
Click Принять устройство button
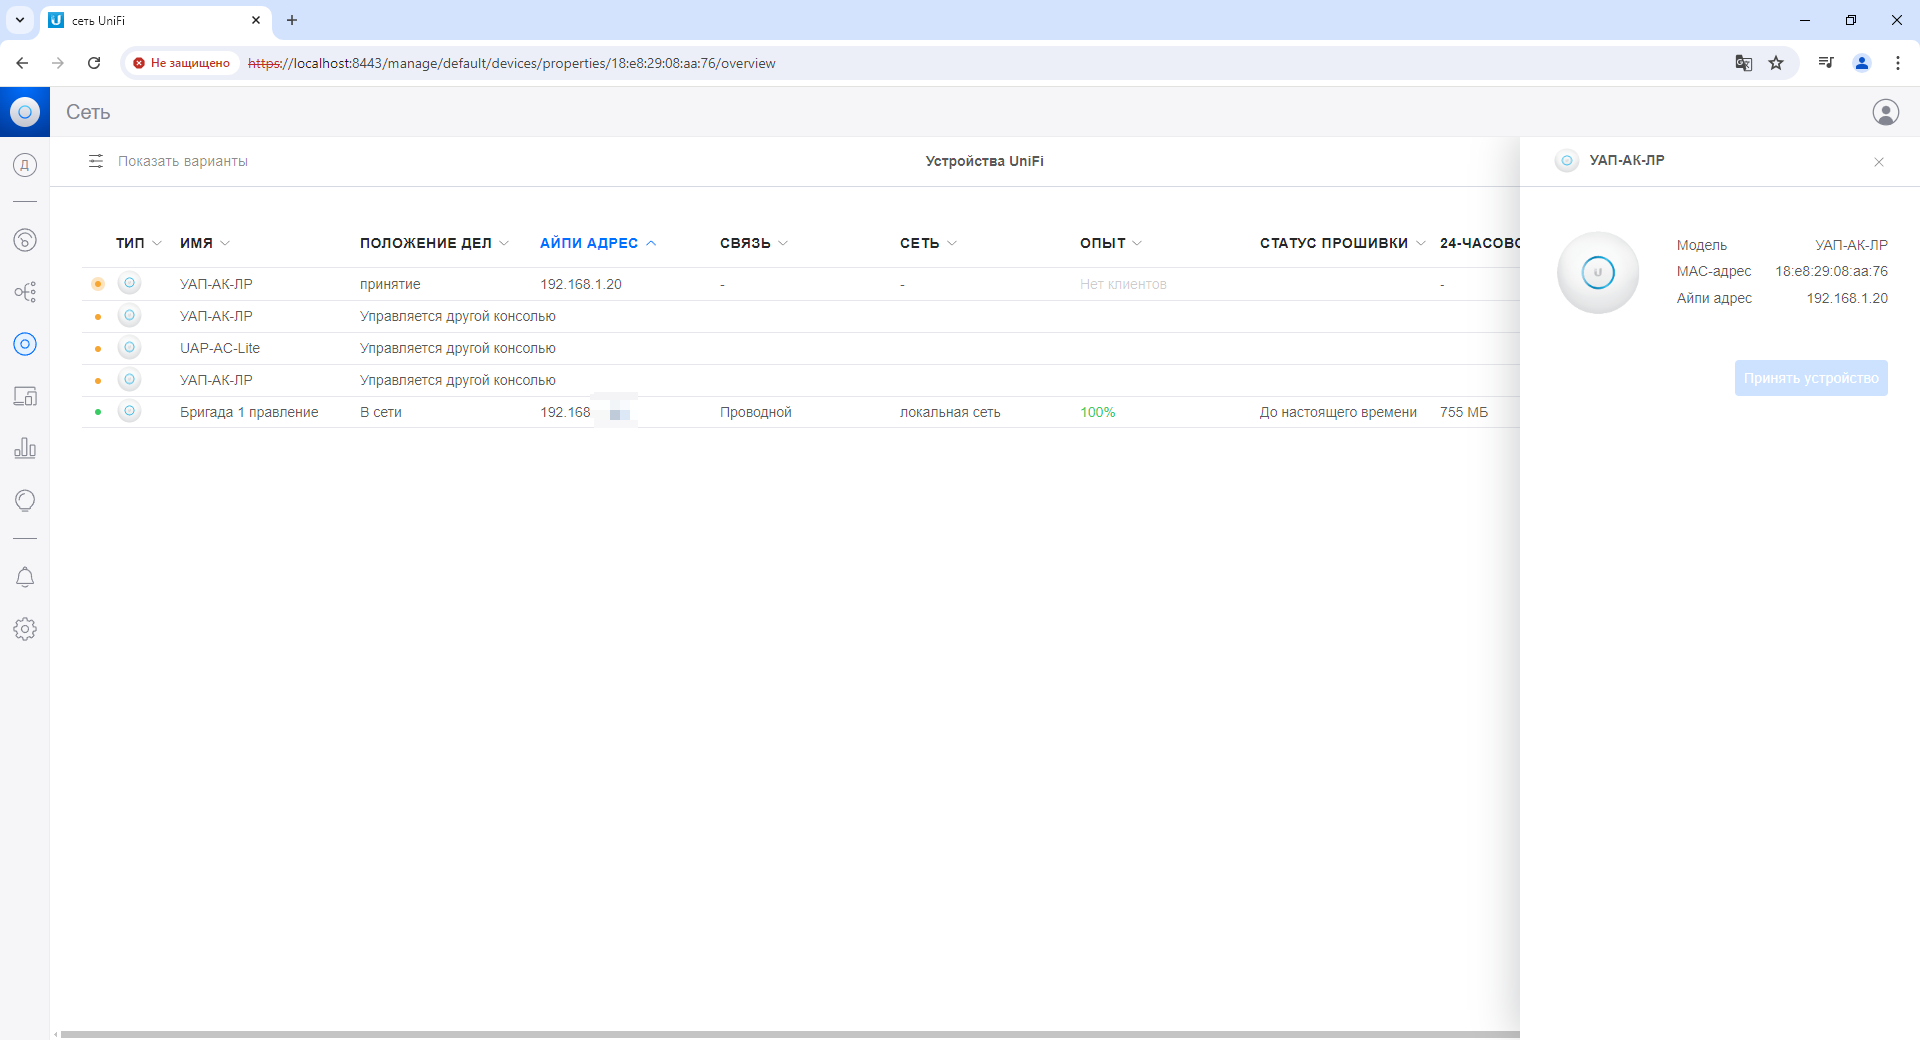(x=1811, y=378)
